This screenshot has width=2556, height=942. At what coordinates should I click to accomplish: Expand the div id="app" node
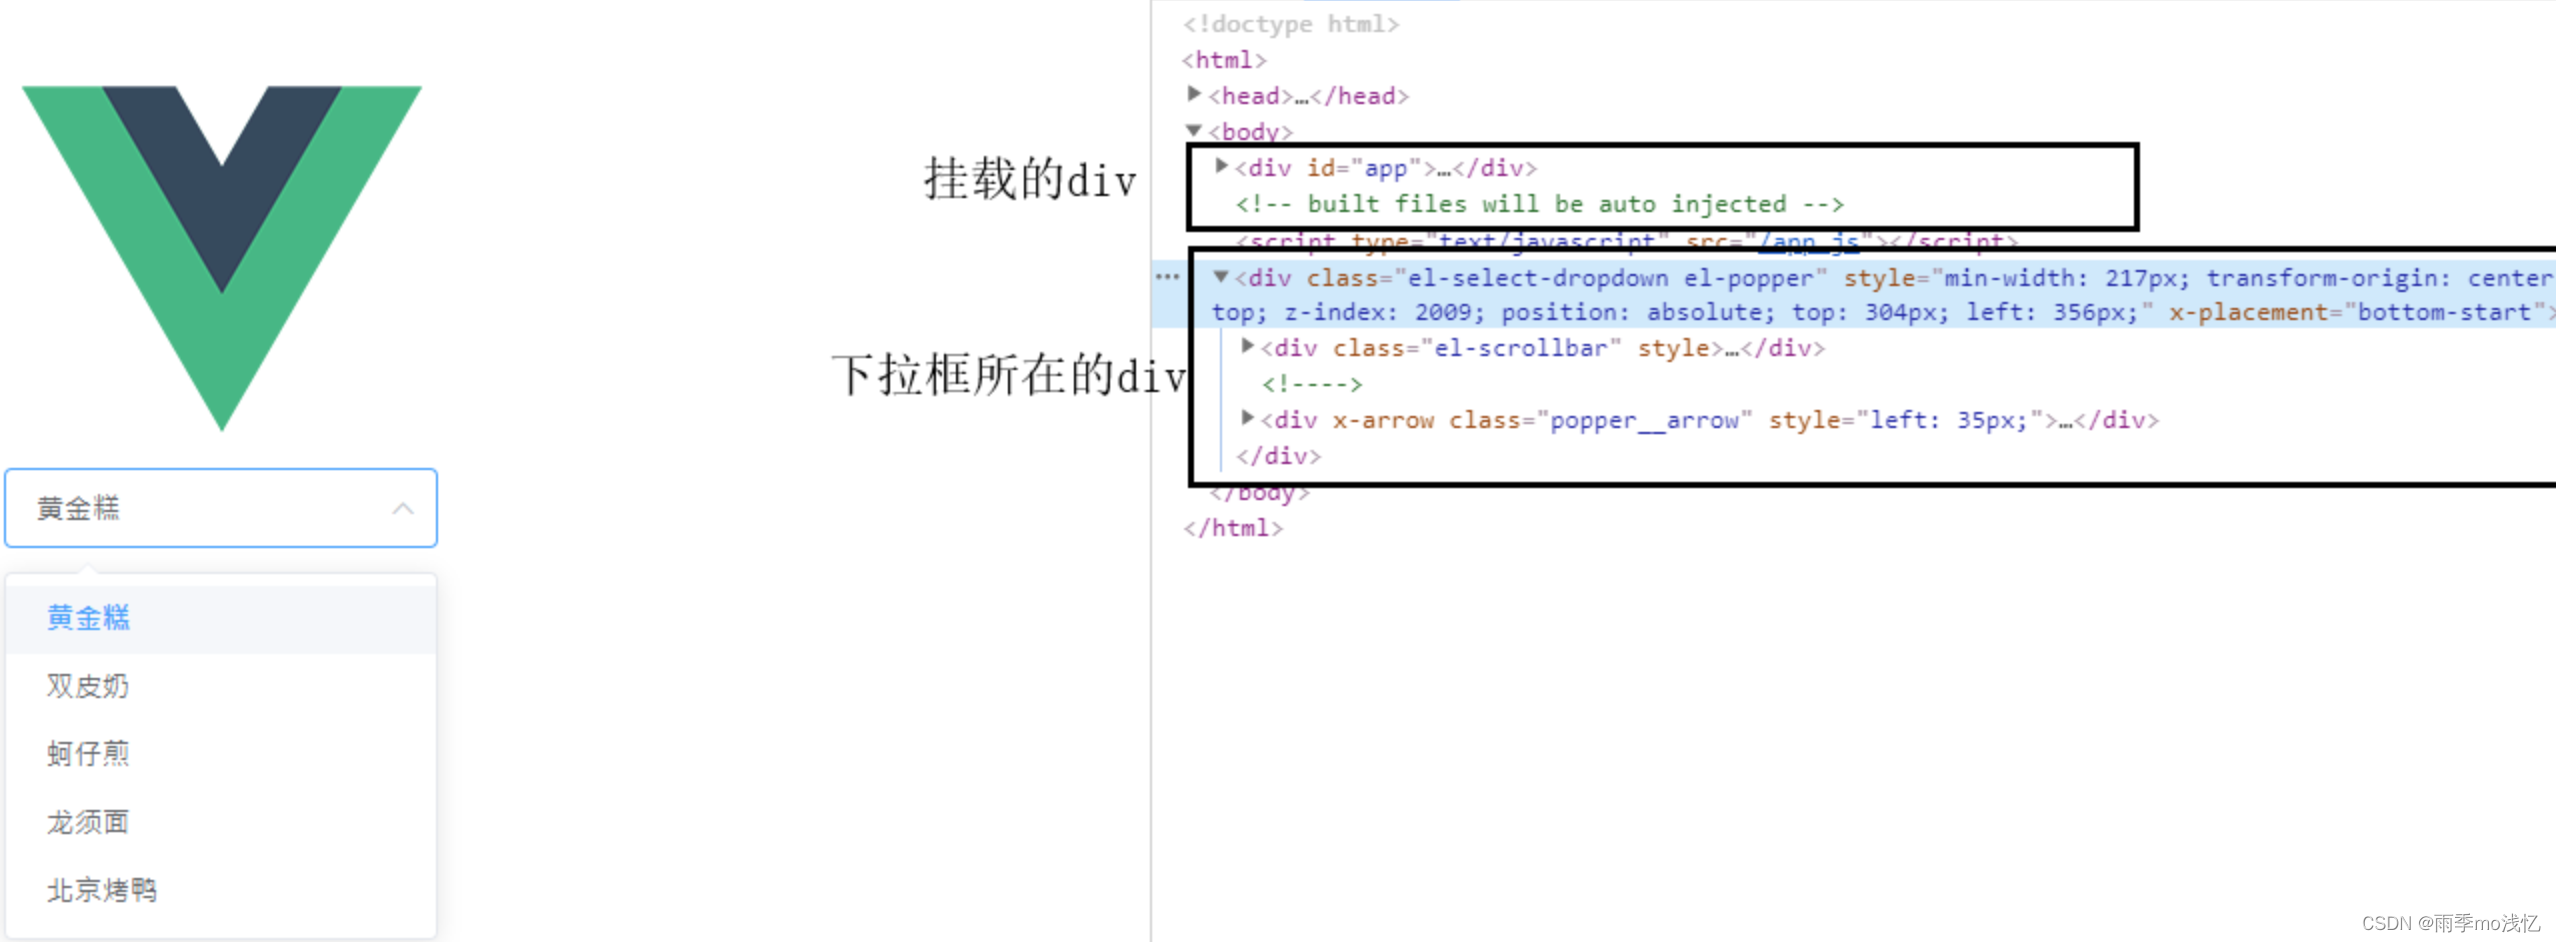coord(1221,166)
